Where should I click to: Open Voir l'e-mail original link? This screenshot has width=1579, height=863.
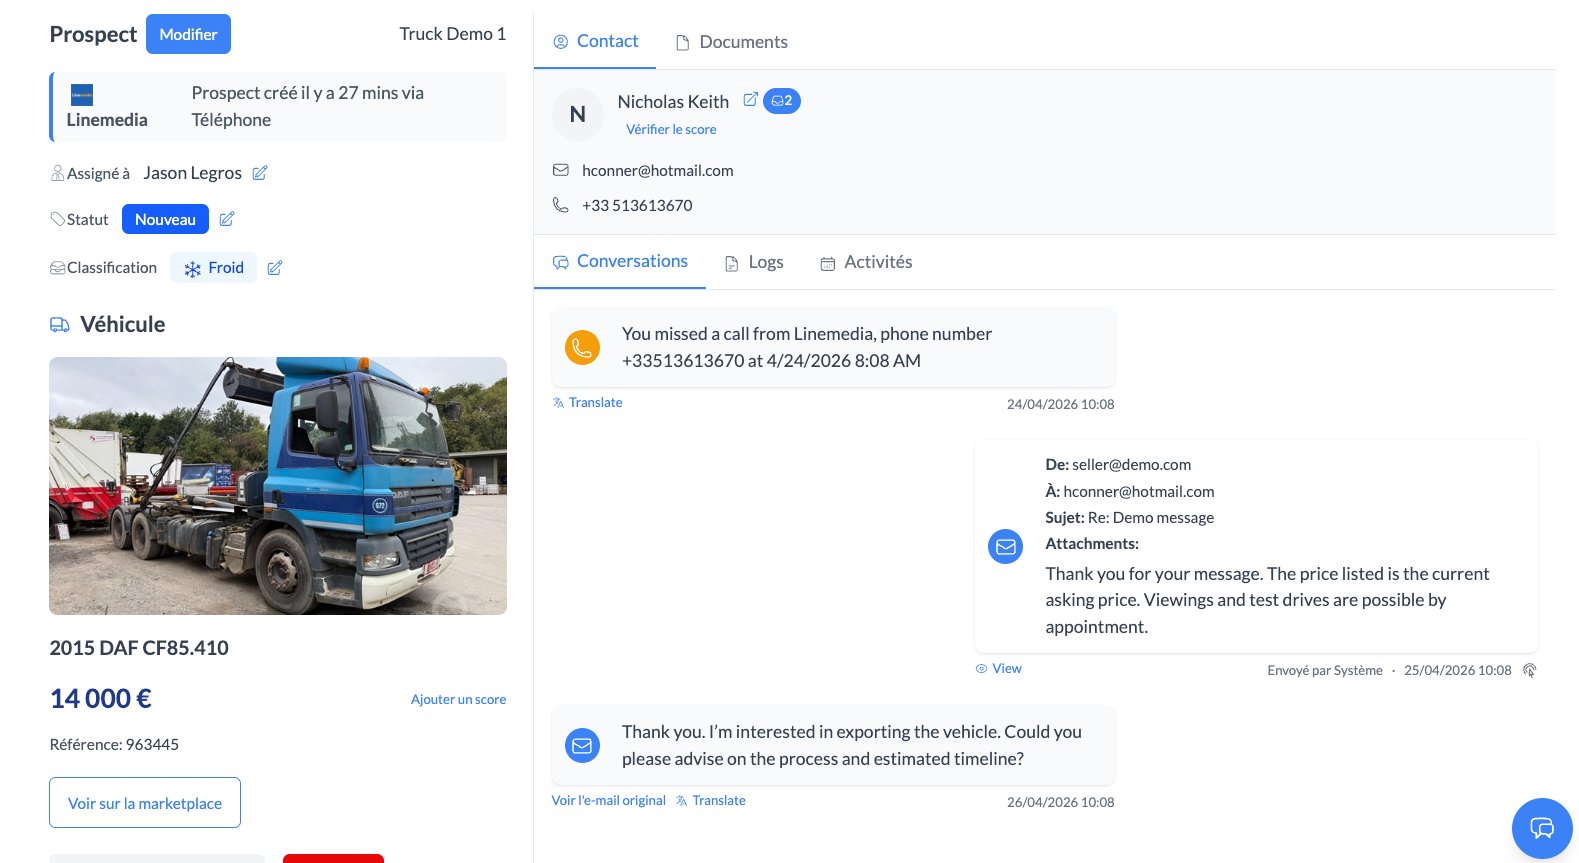(608, 800)
